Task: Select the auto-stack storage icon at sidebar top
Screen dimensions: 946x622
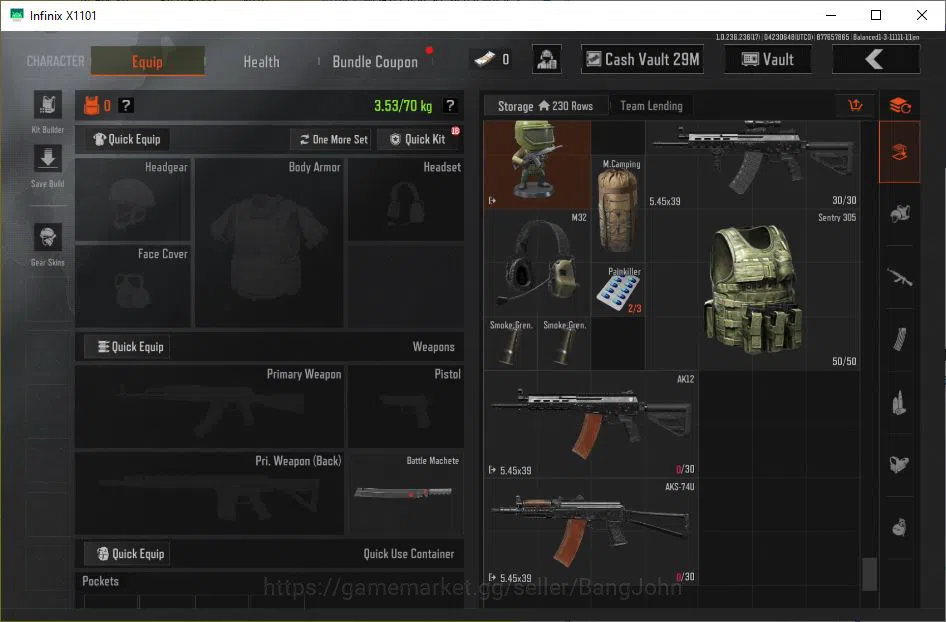Action: point(900,106)
